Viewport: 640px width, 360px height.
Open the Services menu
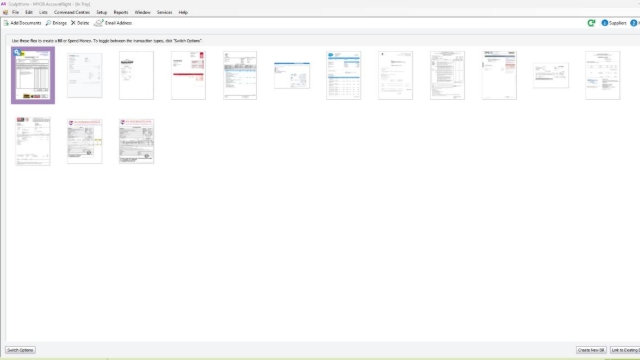coord(164,13)
